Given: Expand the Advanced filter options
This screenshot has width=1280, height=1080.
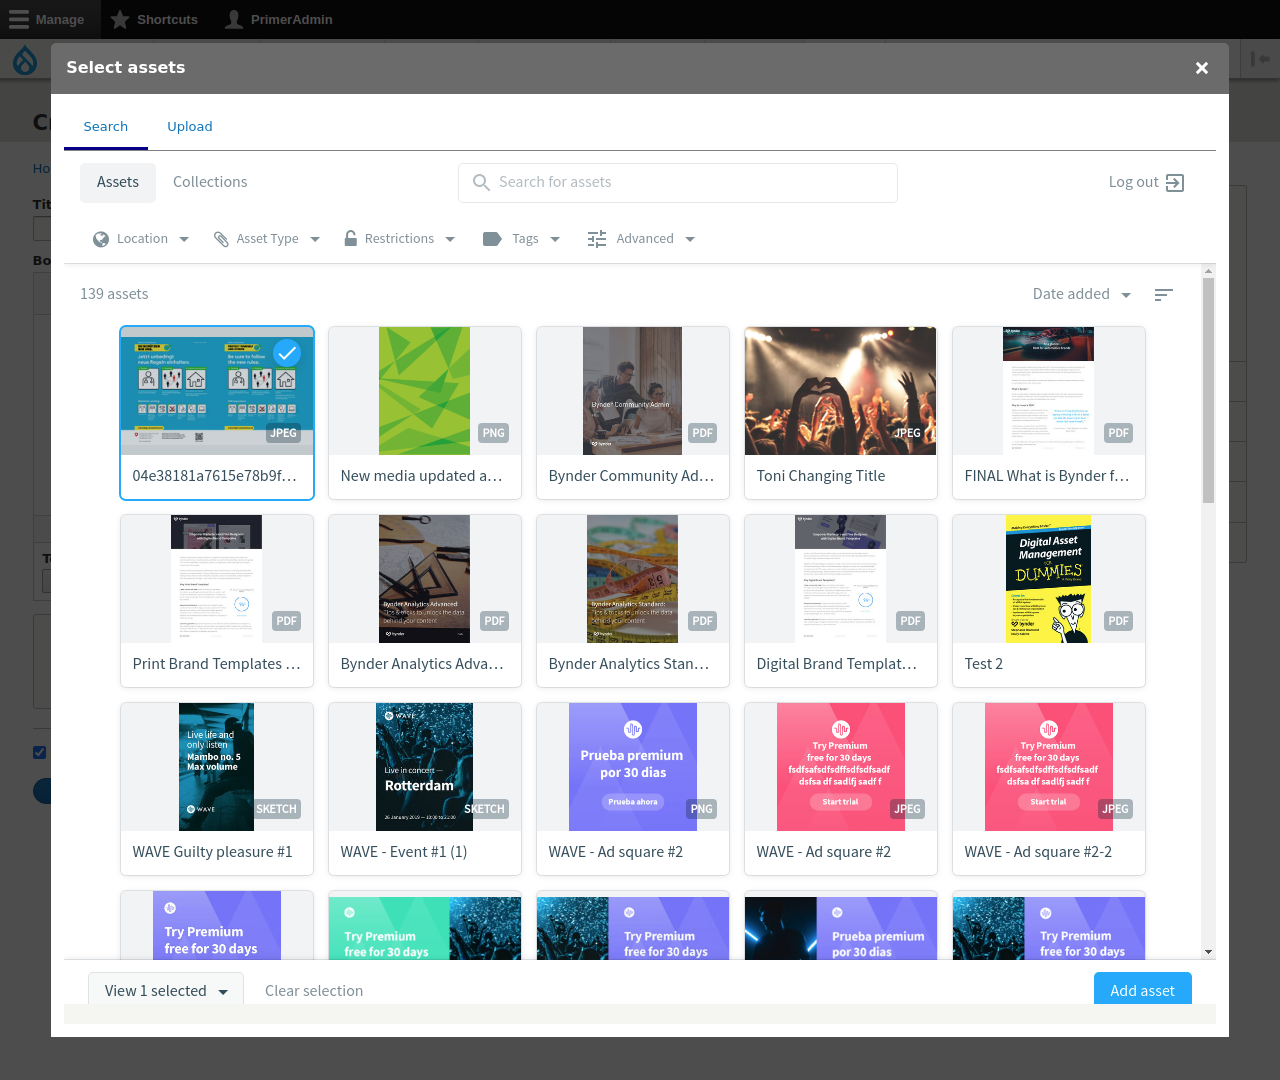Looking at the screenshot, I should (641, 239).
